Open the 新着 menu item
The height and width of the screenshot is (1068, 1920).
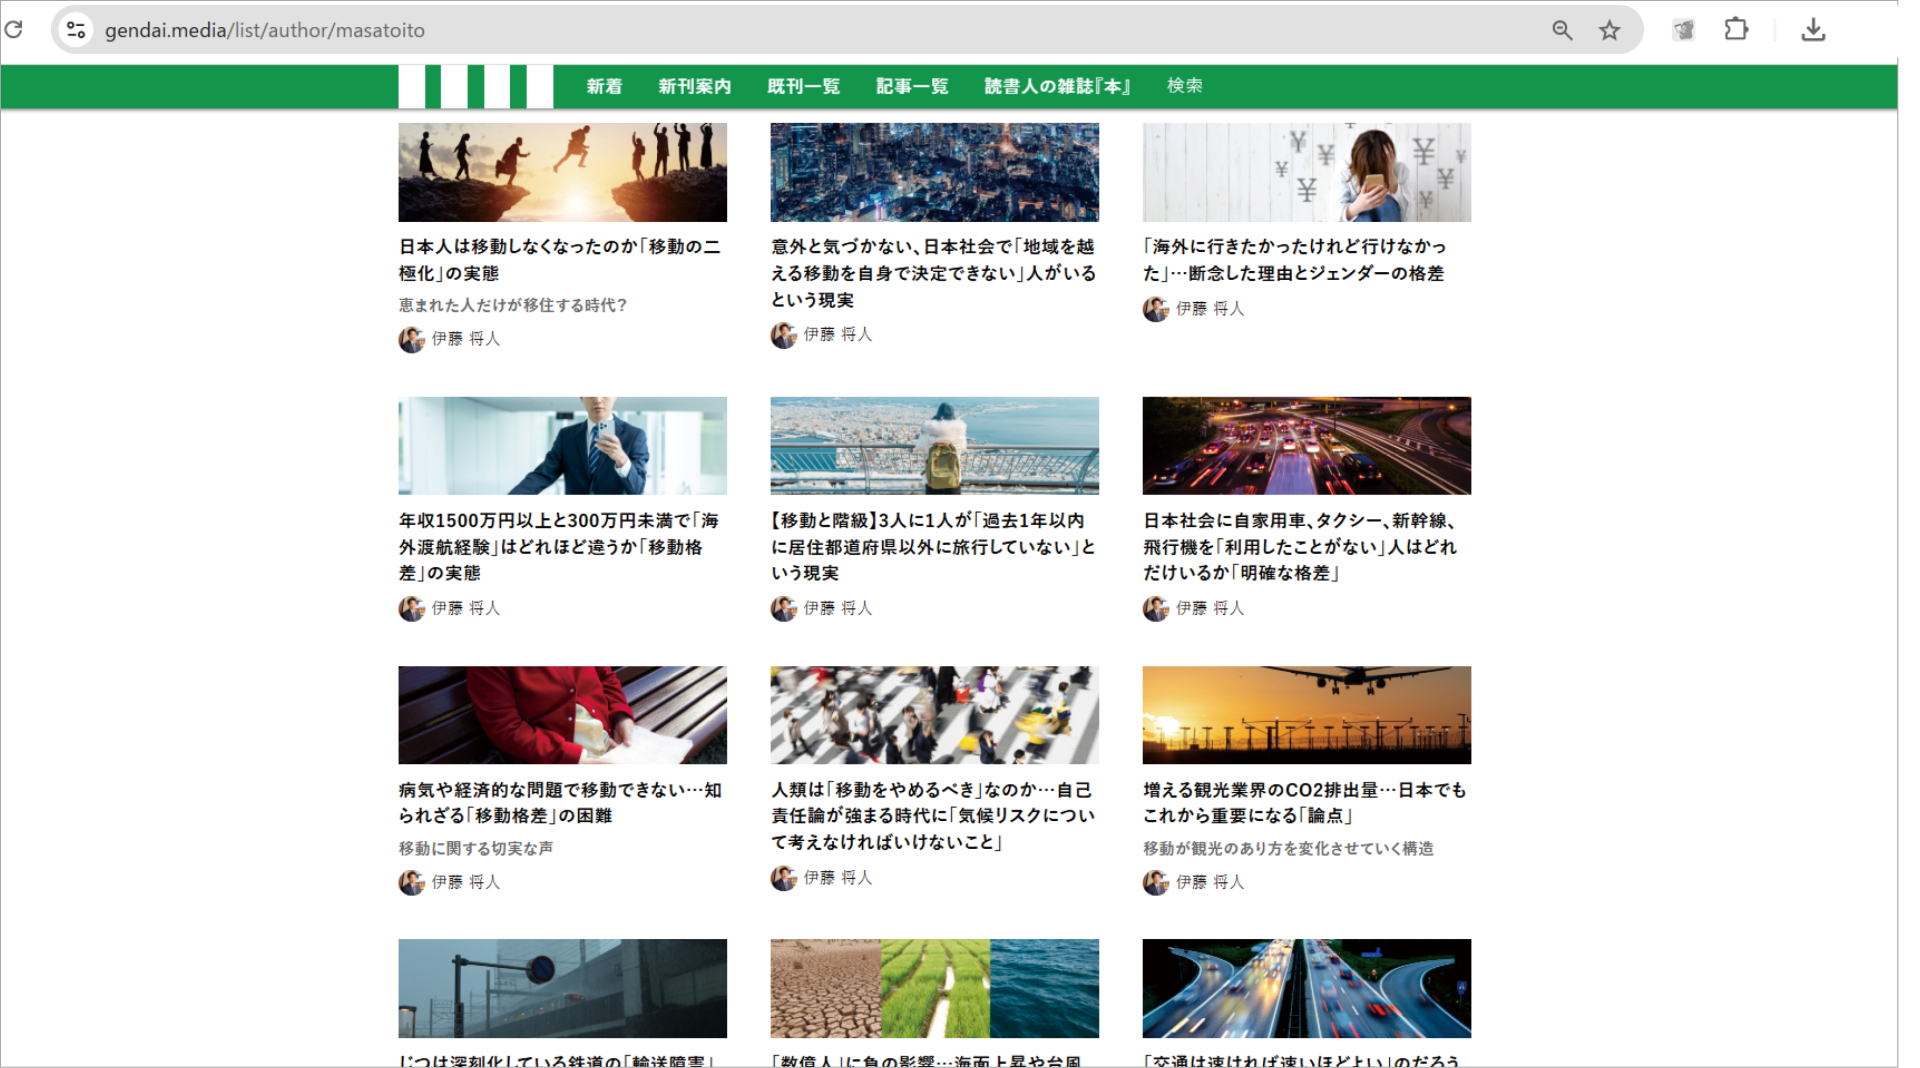tap(604, 86)
